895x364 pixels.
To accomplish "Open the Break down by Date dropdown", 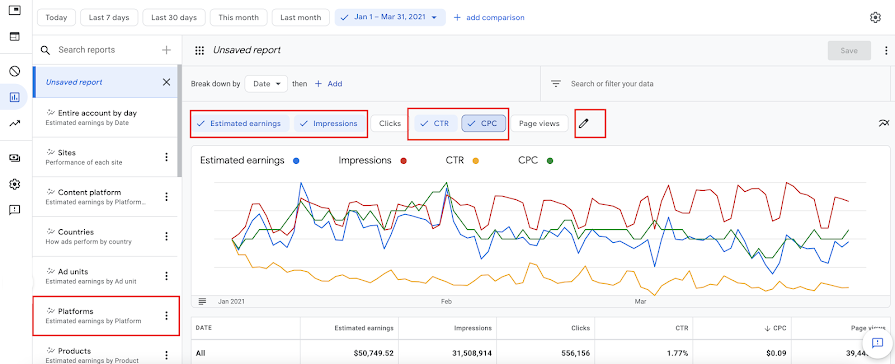I will (x=266, y=84).
